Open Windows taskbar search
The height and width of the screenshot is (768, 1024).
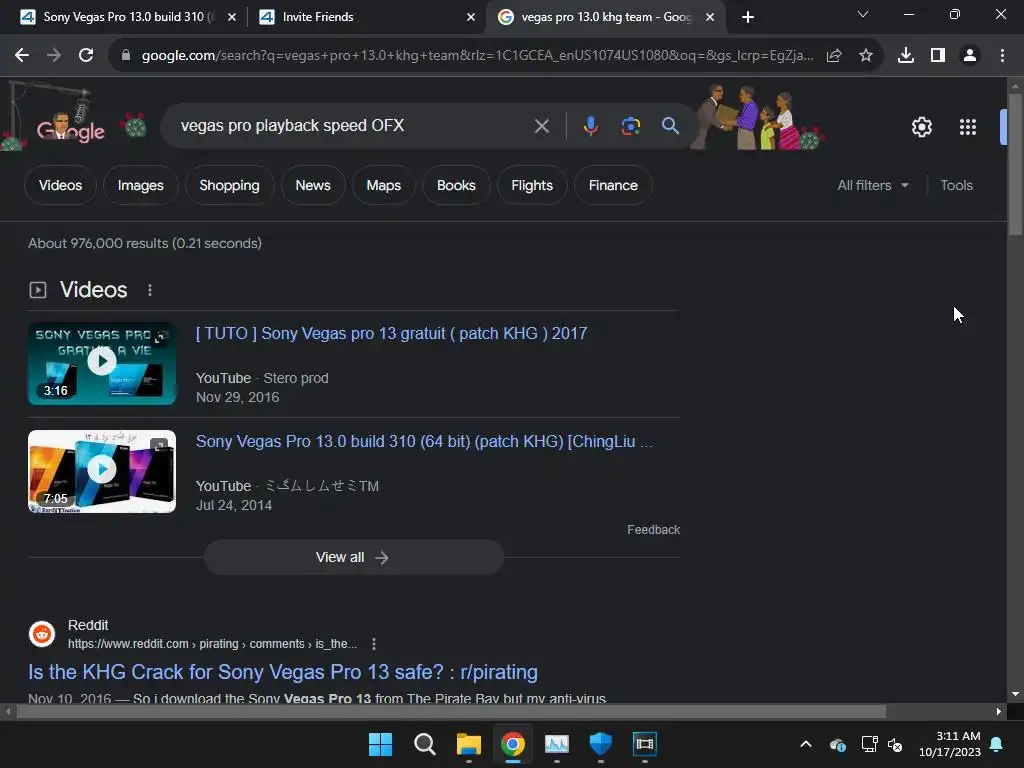pyautogui.click(x=424, y=744)
